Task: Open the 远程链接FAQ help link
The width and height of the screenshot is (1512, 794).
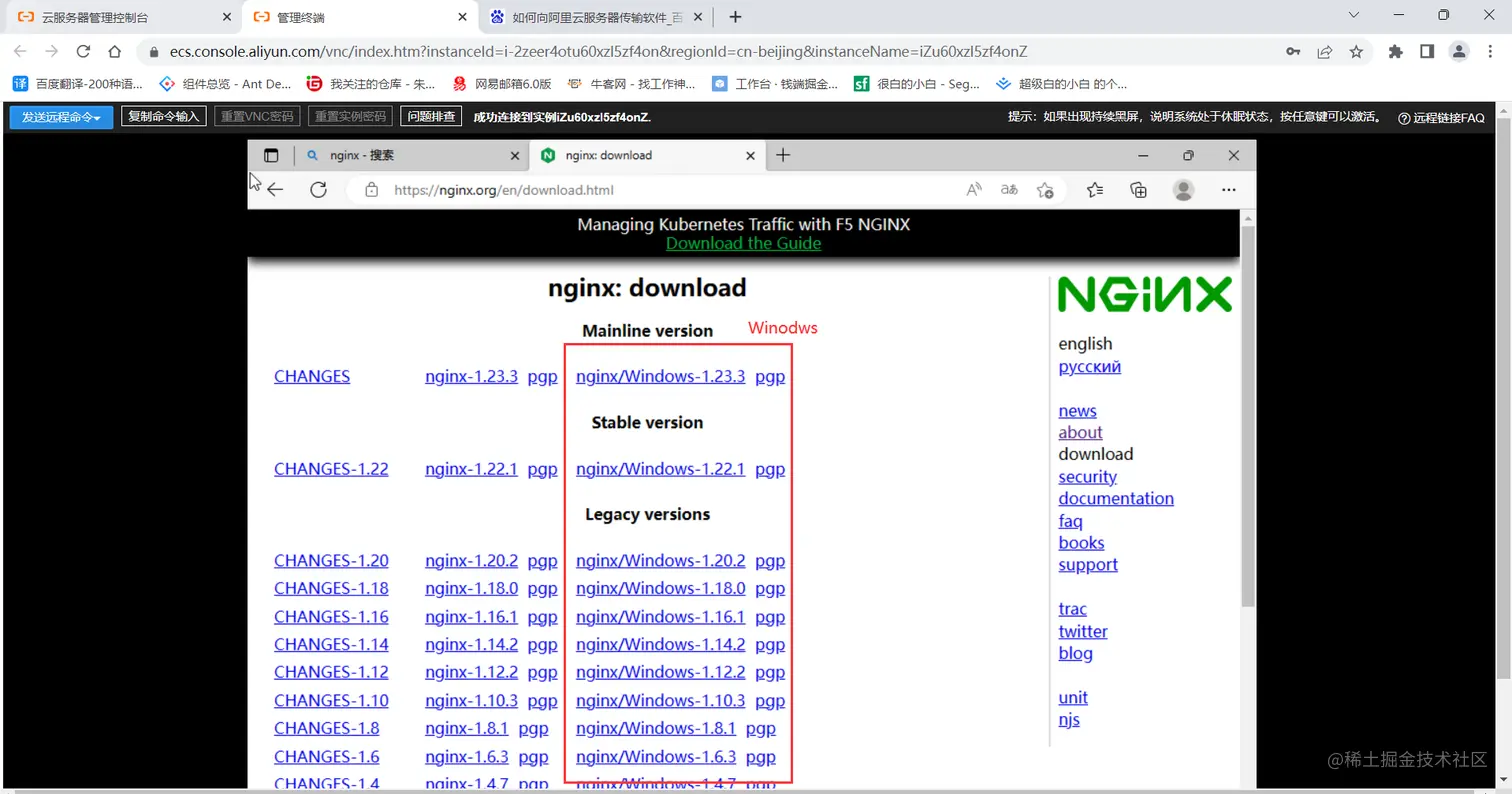Action: pos(1441,118)
